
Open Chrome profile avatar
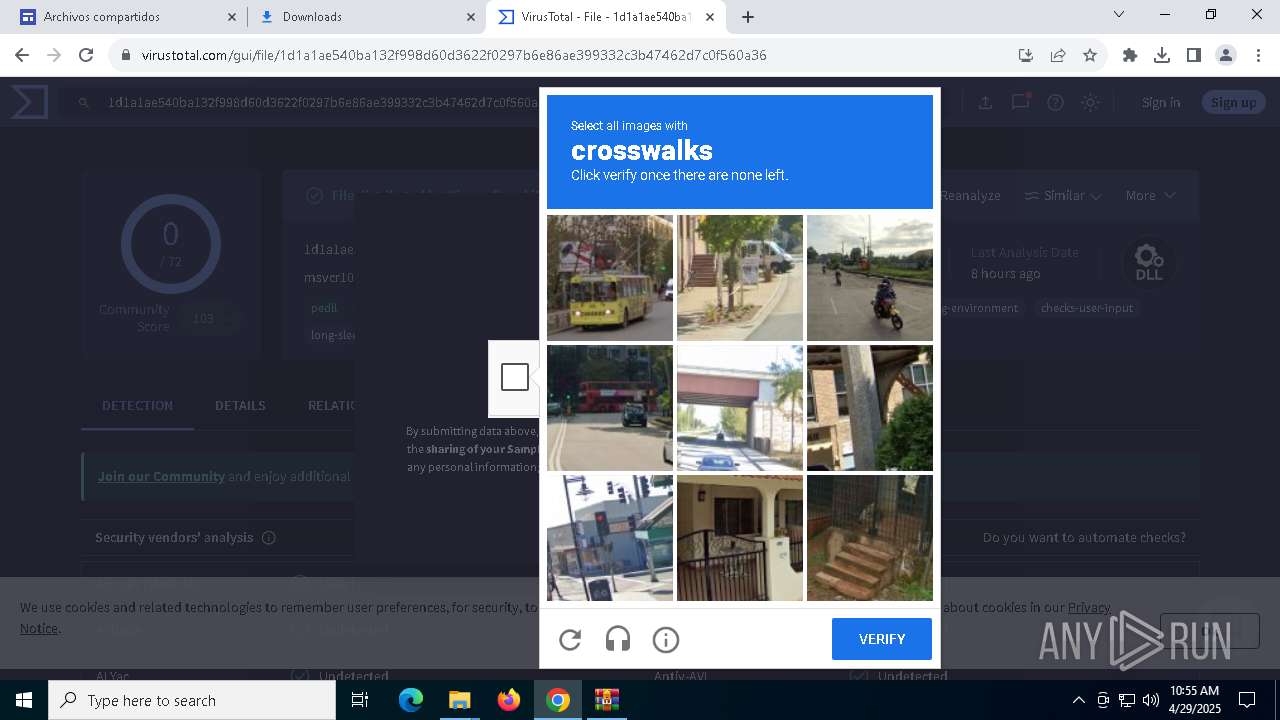1226,55
